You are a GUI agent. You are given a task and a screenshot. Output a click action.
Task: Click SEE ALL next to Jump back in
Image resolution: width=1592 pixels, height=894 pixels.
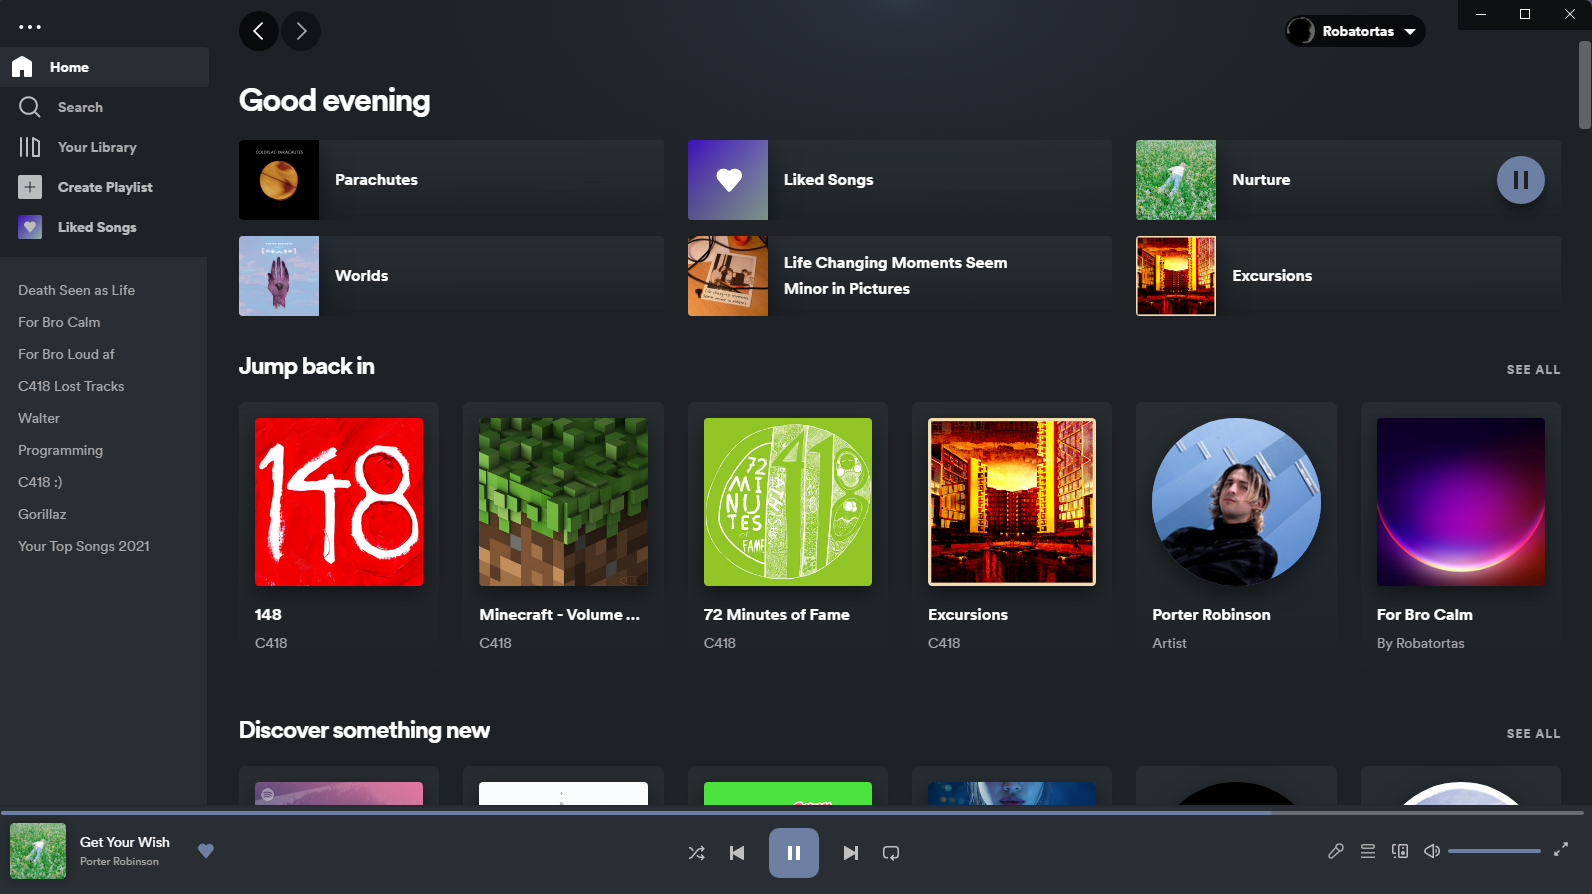coord(1533,369)
